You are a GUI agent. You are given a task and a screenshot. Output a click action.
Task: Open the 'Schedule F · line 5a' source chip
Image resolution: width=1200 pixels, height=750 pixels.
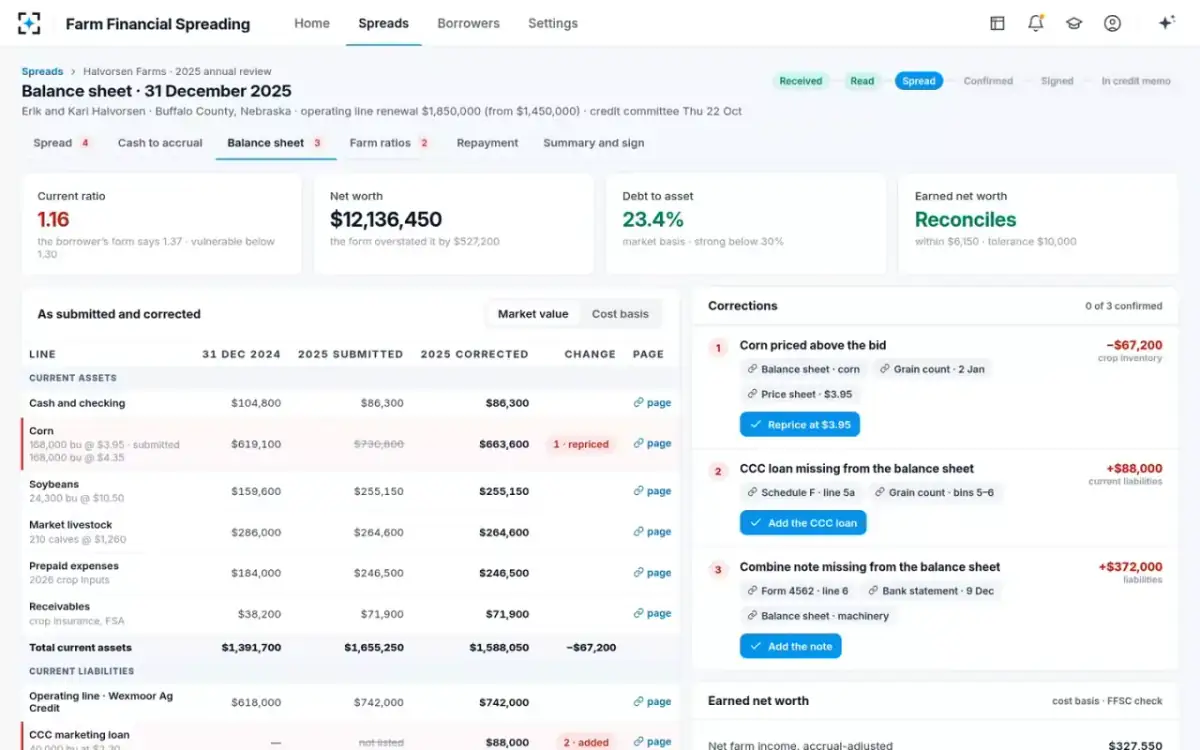pos(801,492)
